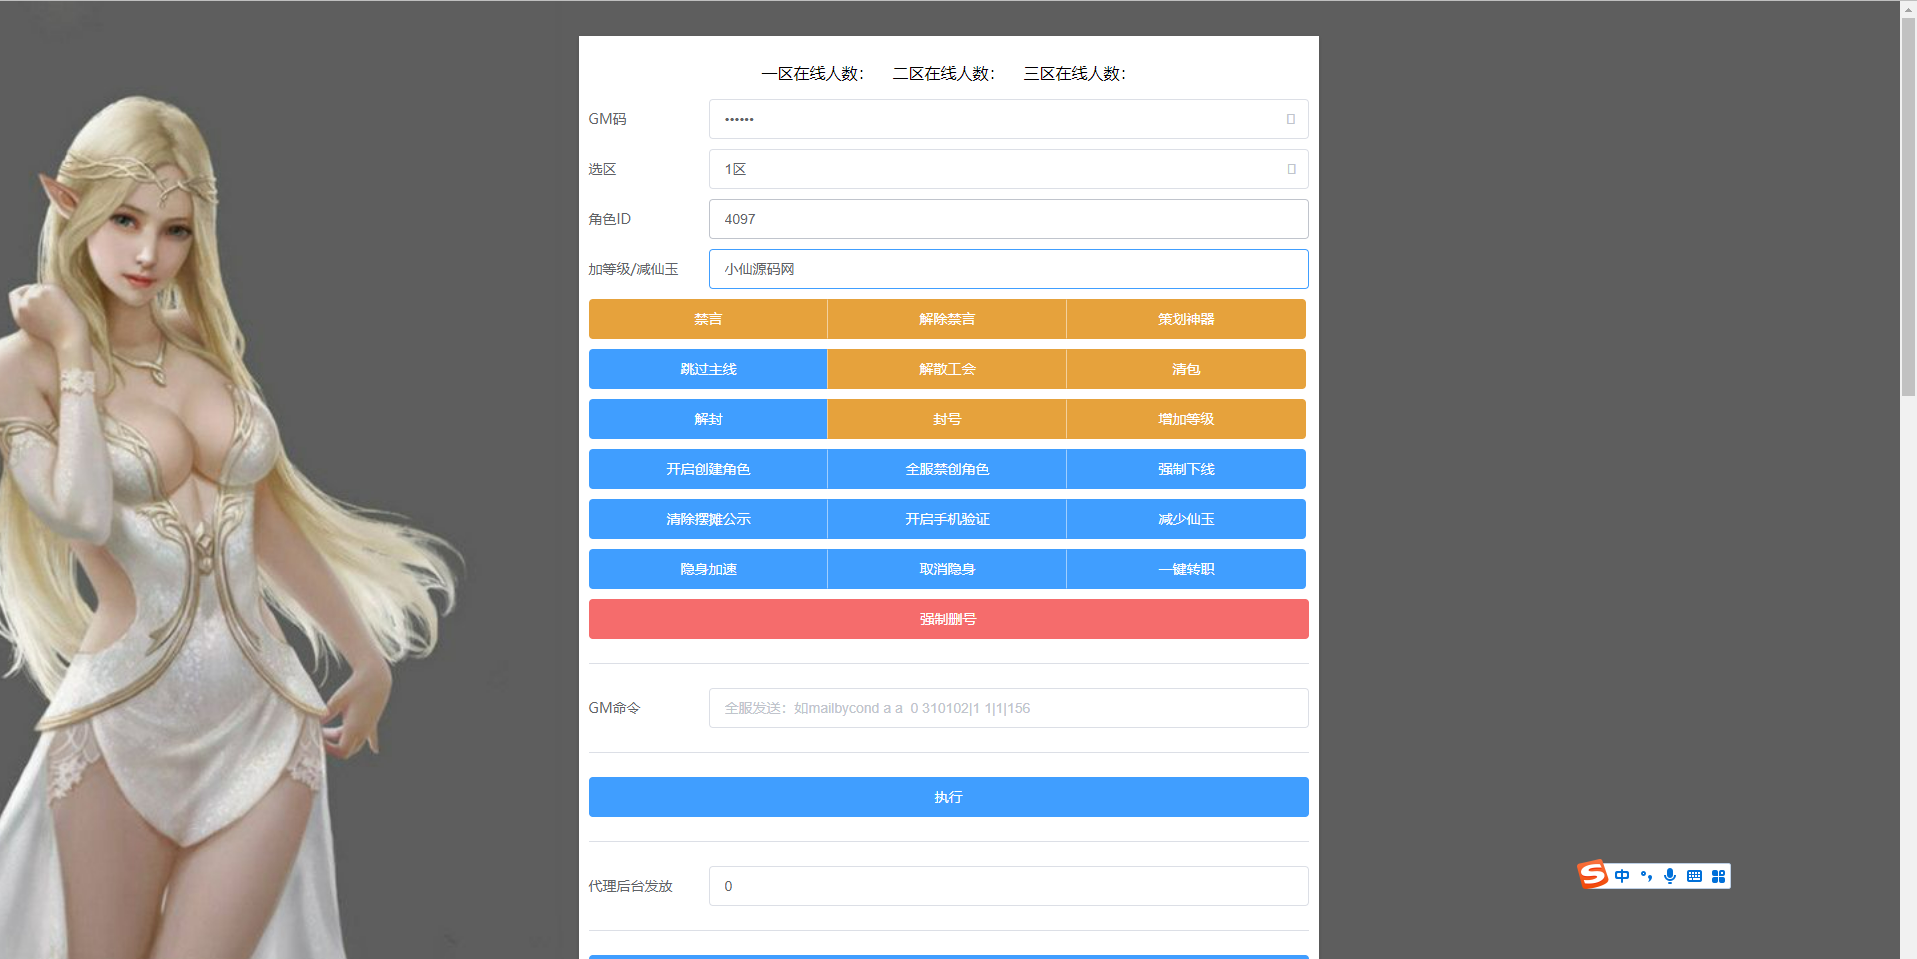Click the 解散工会 button

[x=947, y=369]
